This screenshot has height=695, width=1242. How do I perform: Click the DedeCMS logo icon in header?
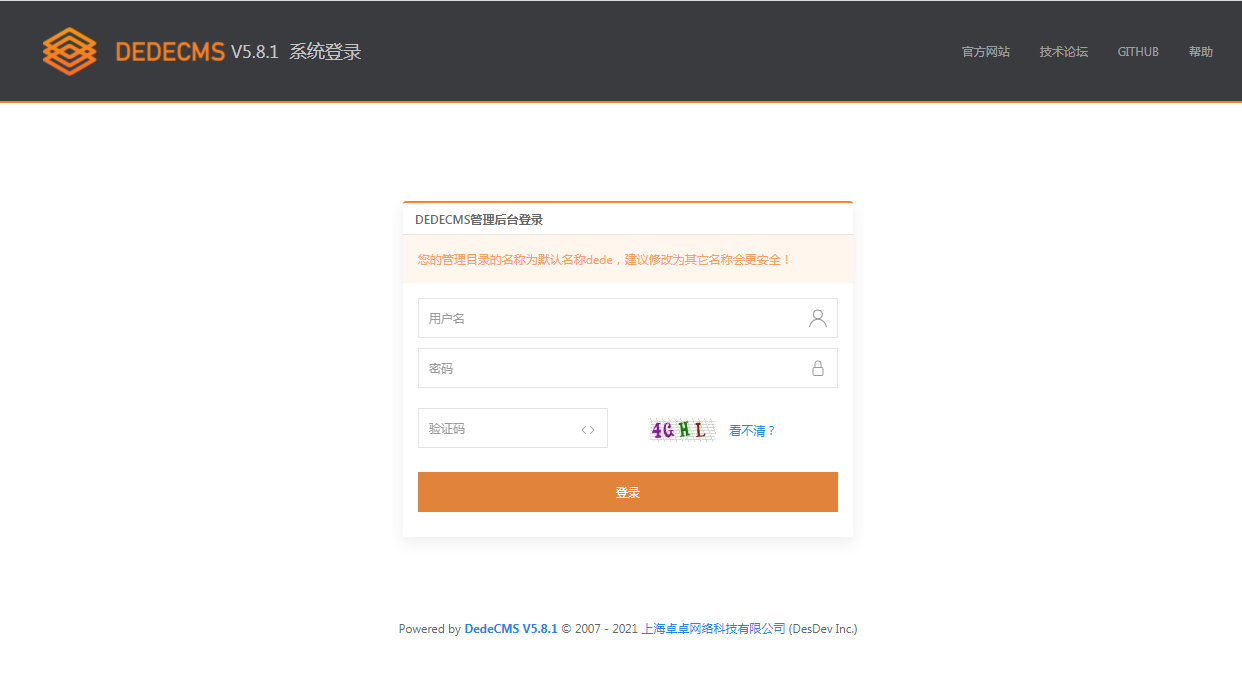68,51
